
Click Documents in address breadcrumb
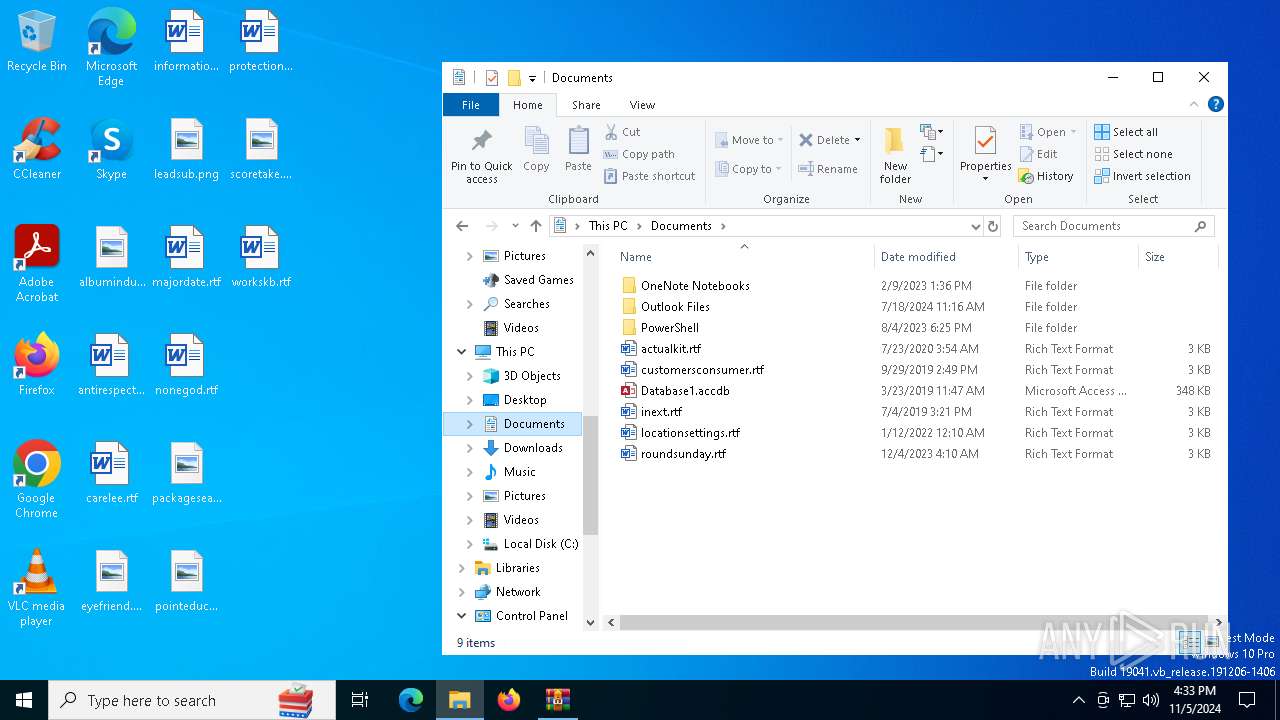click(x=681, y=226)
